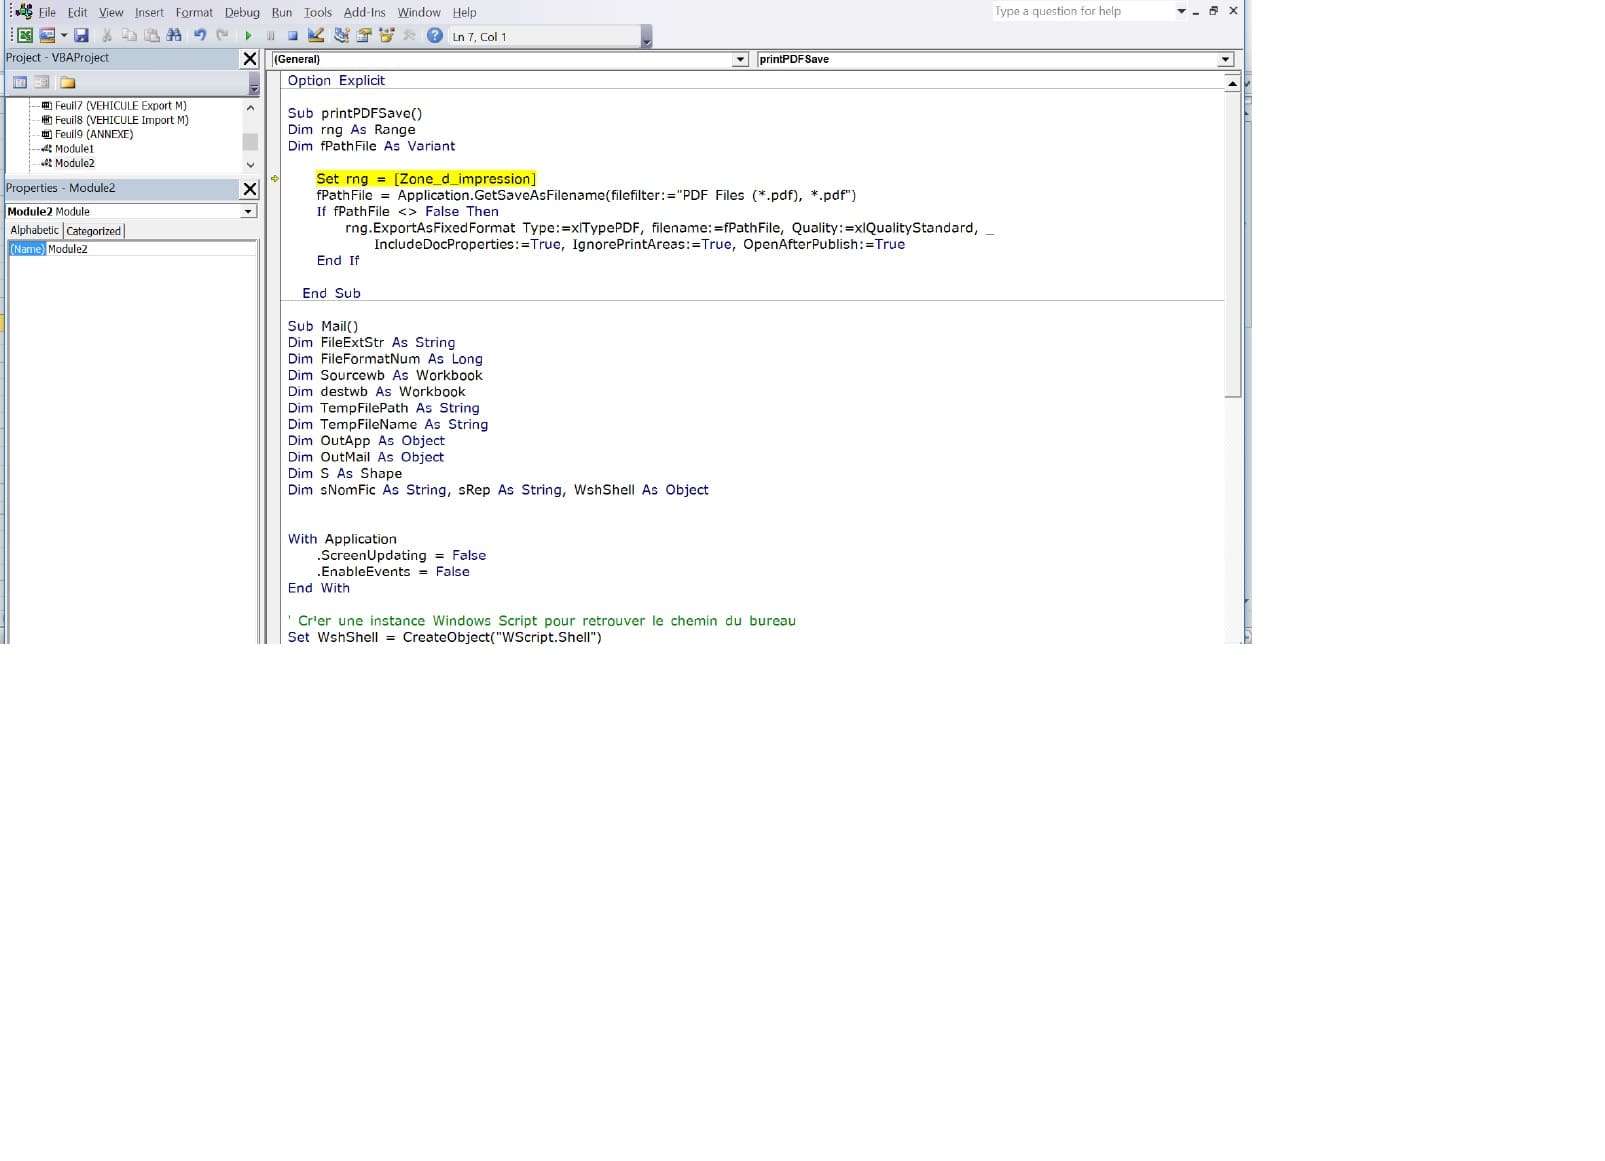Toggle Design Mode icon in toolbar
This screenshot has height=1161, width=1605.
click(316, 36)
